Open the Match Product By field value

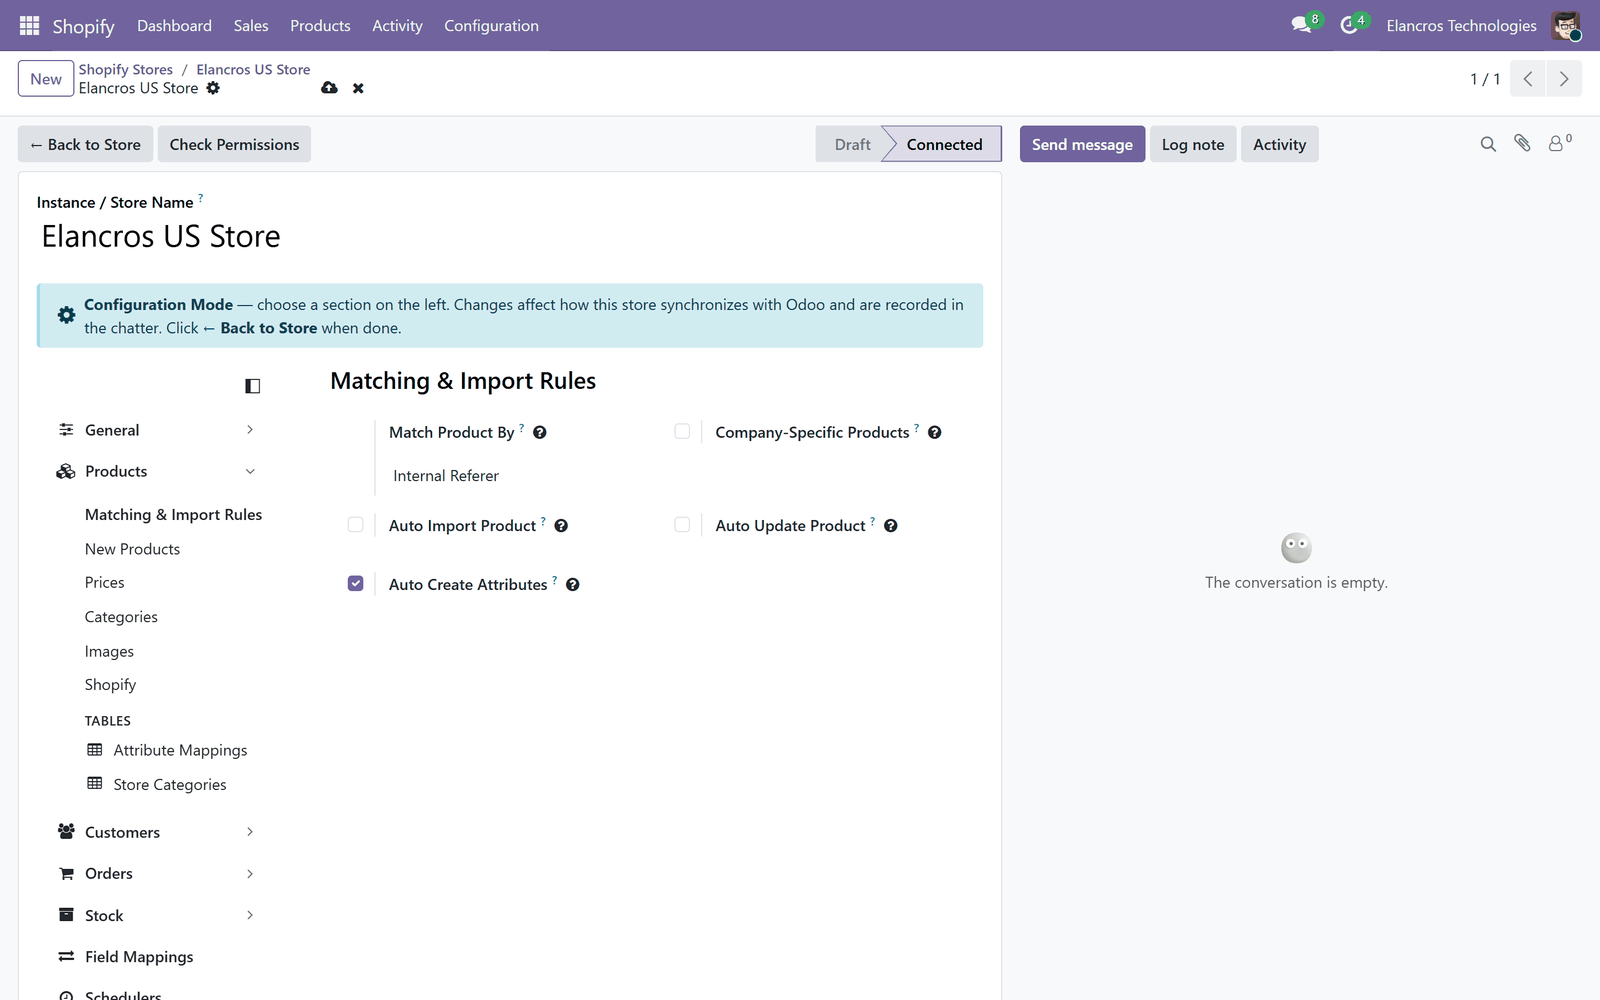445,476
